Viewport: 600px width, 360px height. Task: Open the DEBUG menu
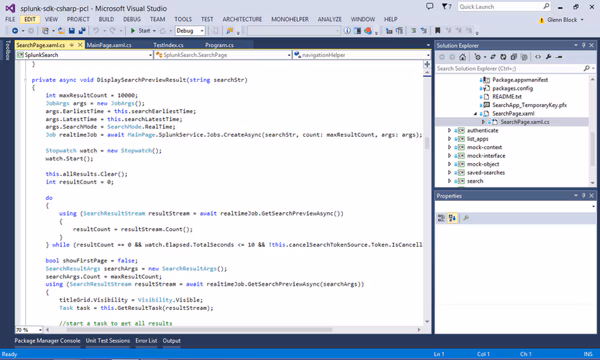[132, 19]
